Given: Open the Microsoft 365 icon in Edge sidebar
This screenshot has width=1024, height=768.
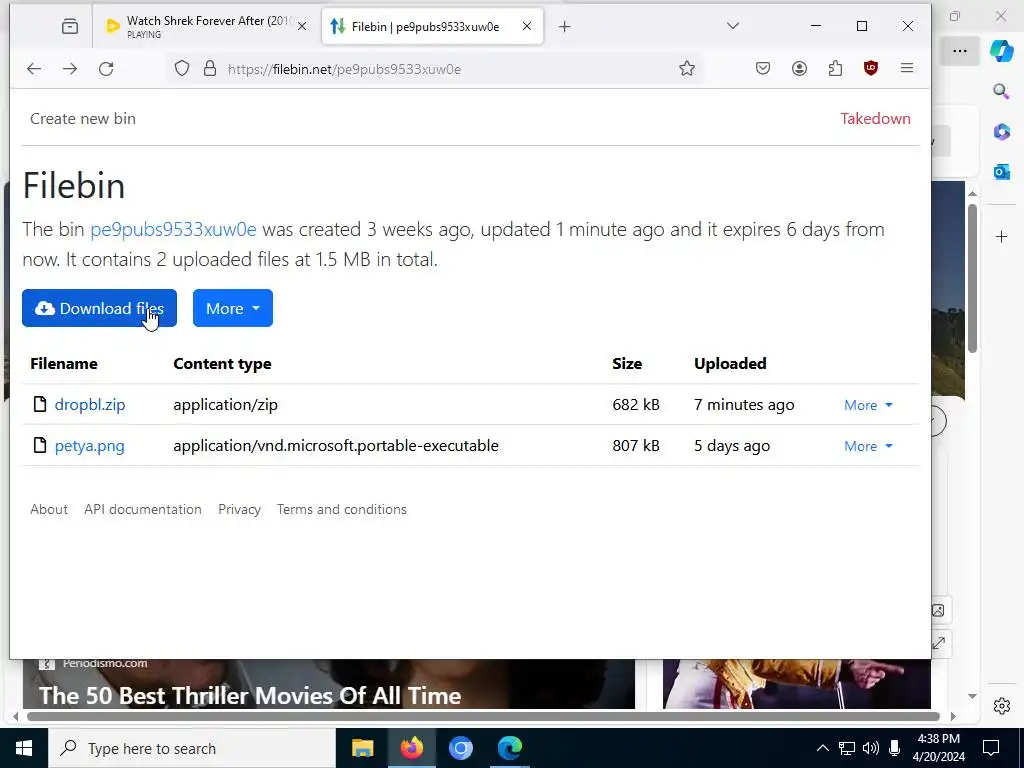Looking at the screenshot, I should (x=1002, y=131).
